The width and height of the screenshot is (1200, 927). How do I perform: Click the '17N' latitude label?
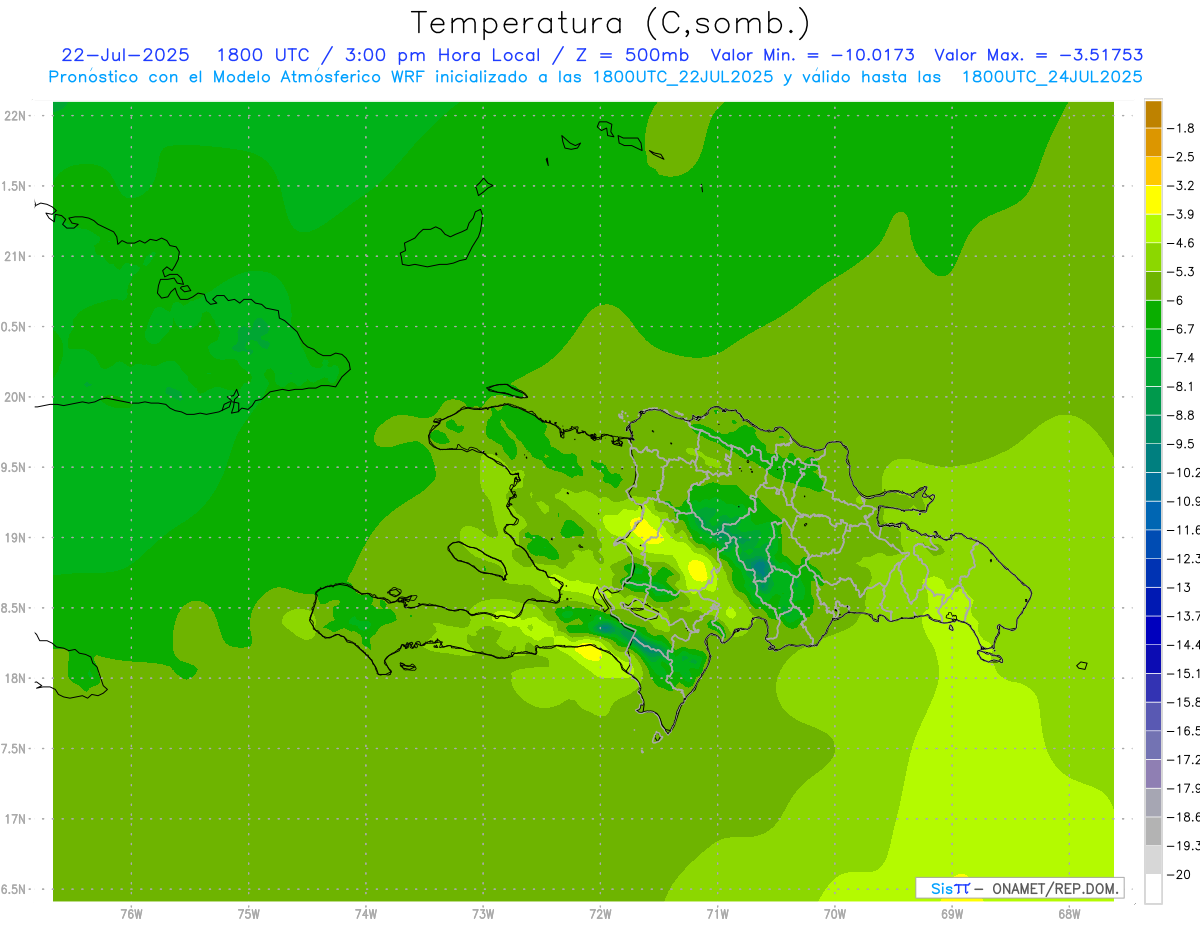click(15, 819)
